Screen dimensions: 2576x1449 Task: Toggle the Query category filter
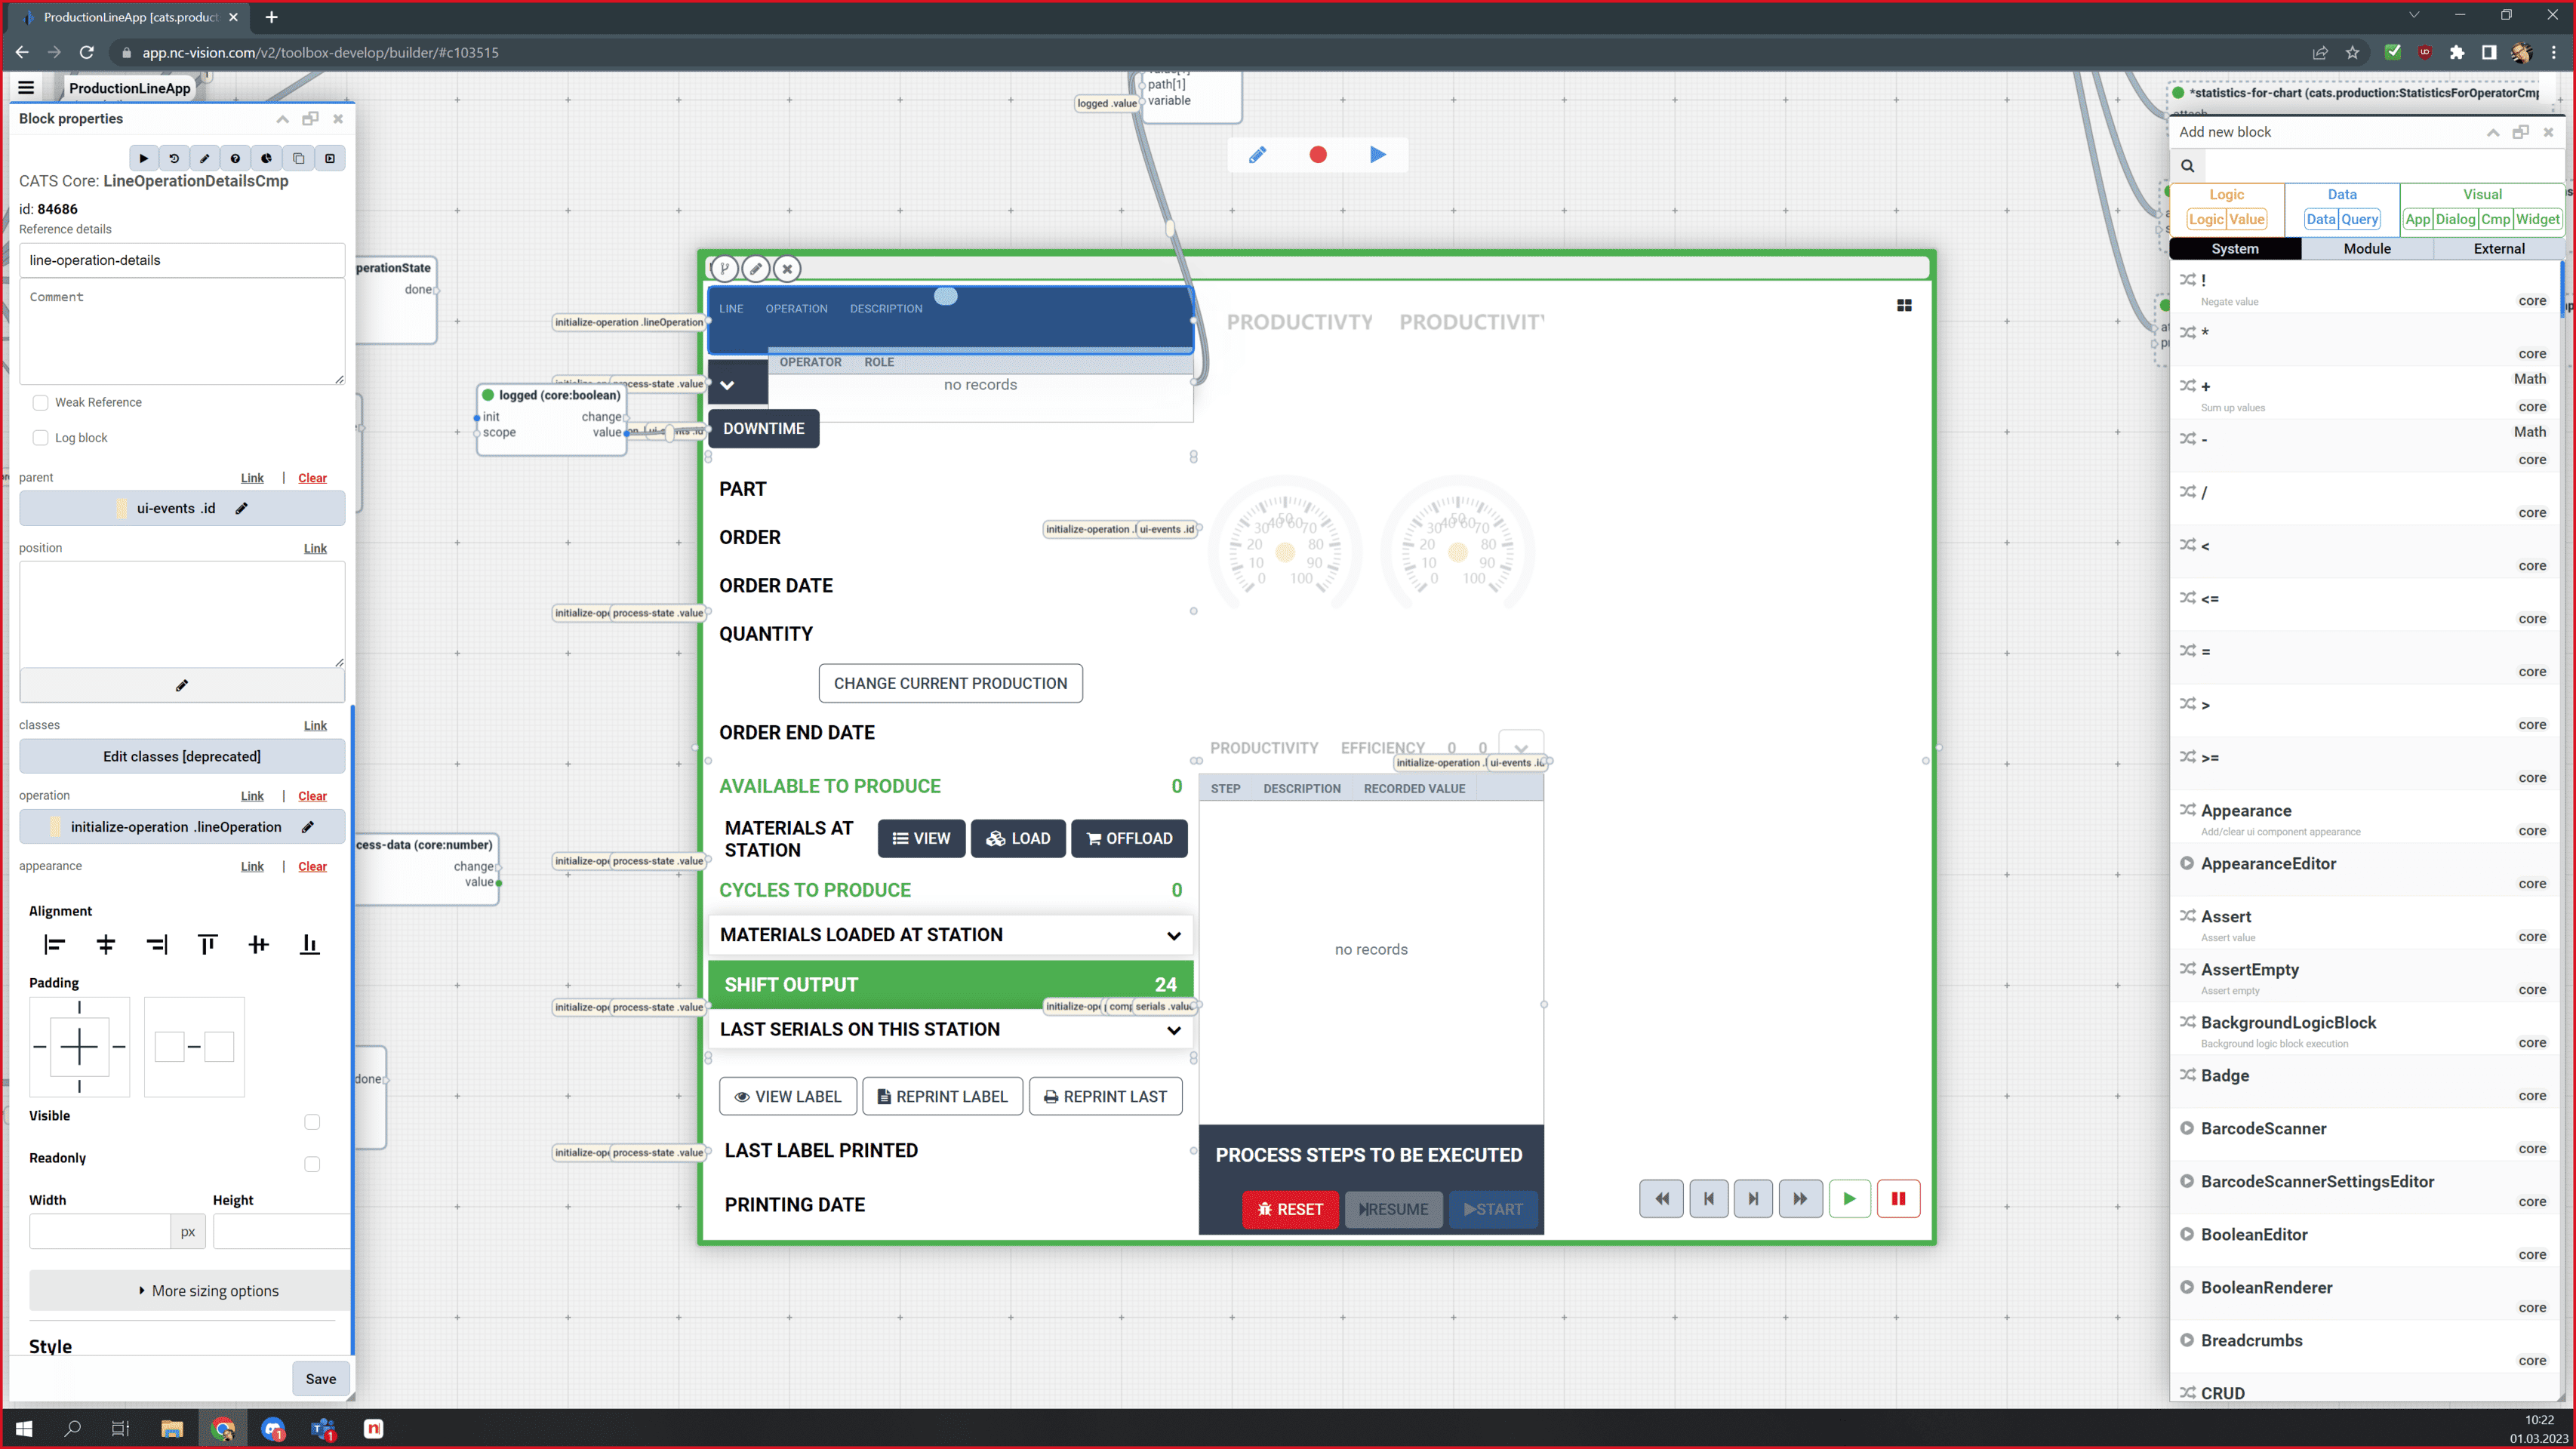coord(2360,219)
